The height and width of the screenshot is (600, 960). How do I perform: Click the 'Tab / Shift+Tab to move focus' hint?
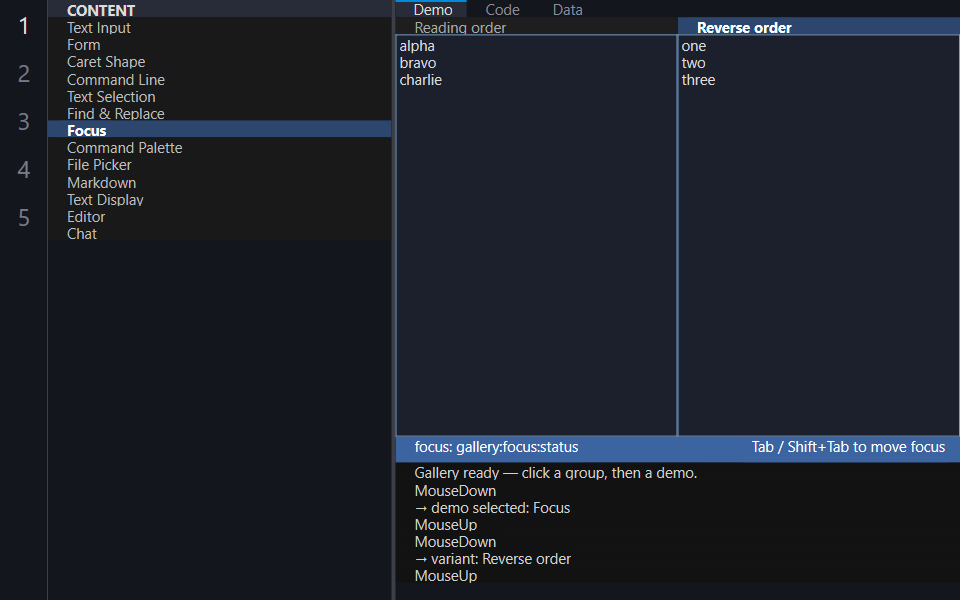(x=848, y=447)
